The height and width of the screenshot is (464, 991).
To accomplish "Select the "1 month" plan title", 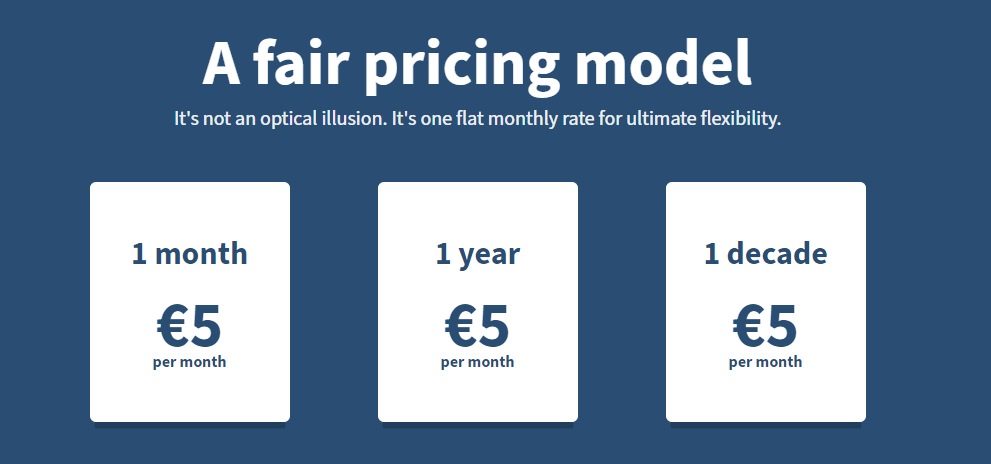I will click(190, 254).
